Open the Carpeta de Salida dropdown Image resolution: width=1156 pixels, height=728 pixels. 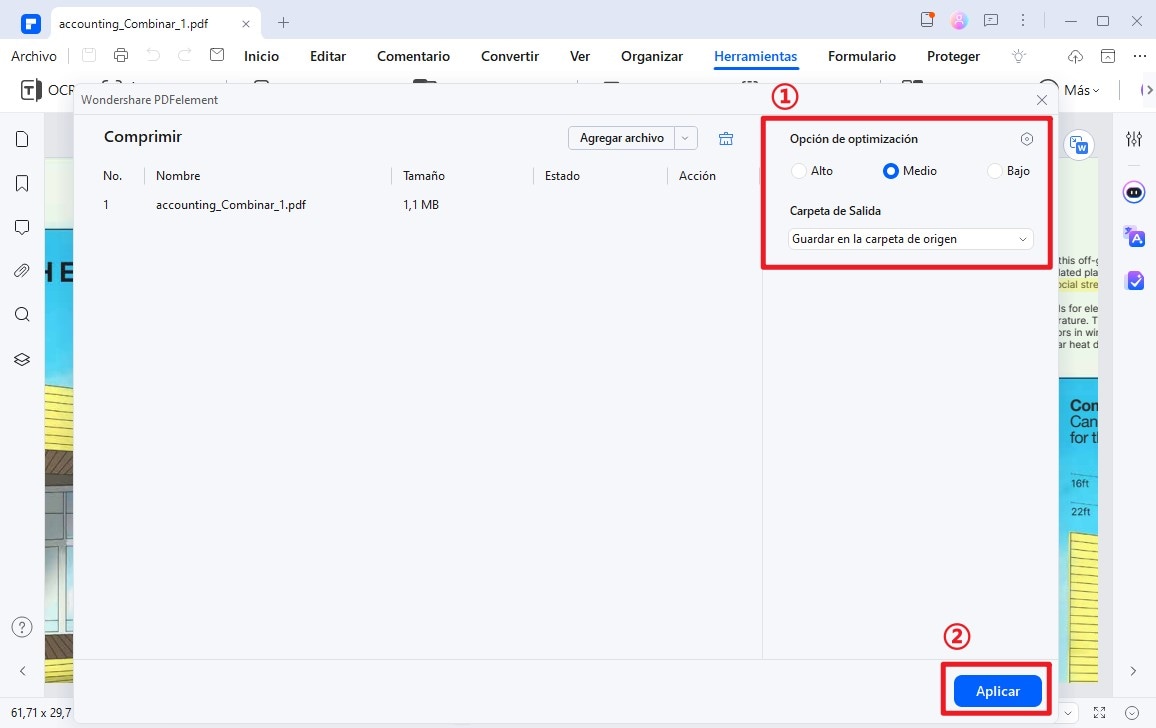click(910, 239)
